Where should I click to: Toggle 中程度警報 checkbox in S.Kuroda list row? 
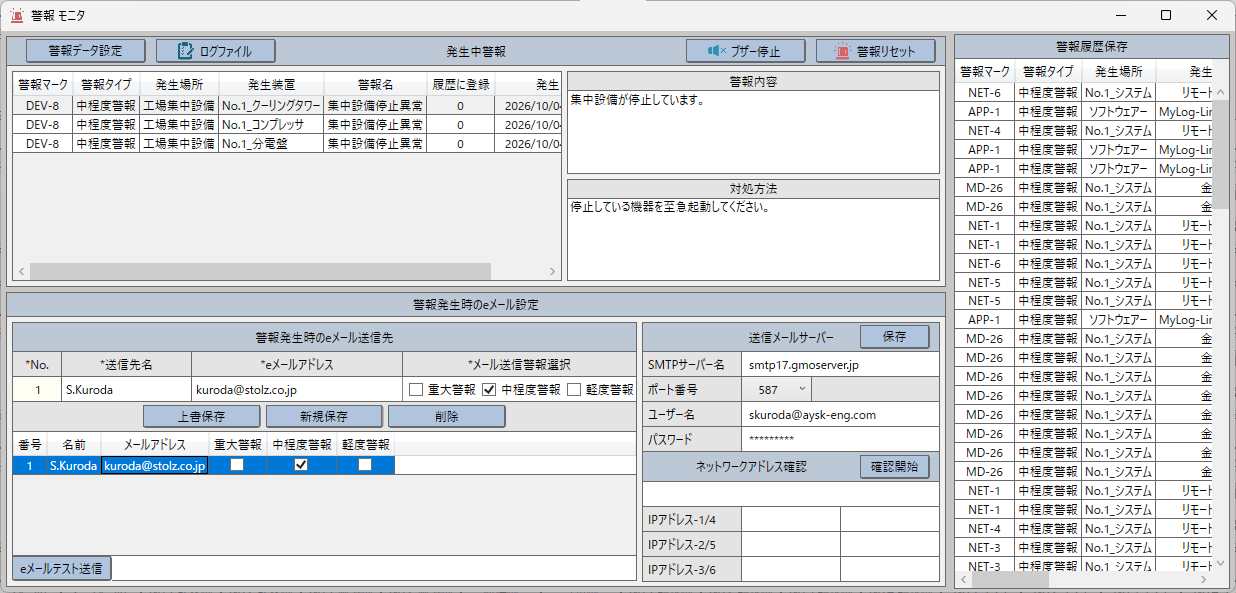coord(301,465)
